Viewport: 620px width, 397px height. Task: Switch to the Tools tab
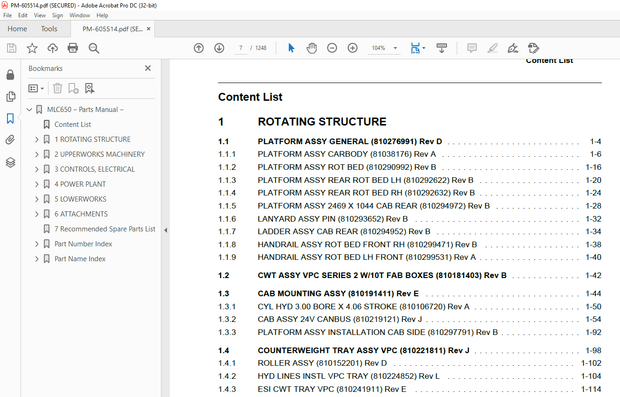[x=49, y=29]
